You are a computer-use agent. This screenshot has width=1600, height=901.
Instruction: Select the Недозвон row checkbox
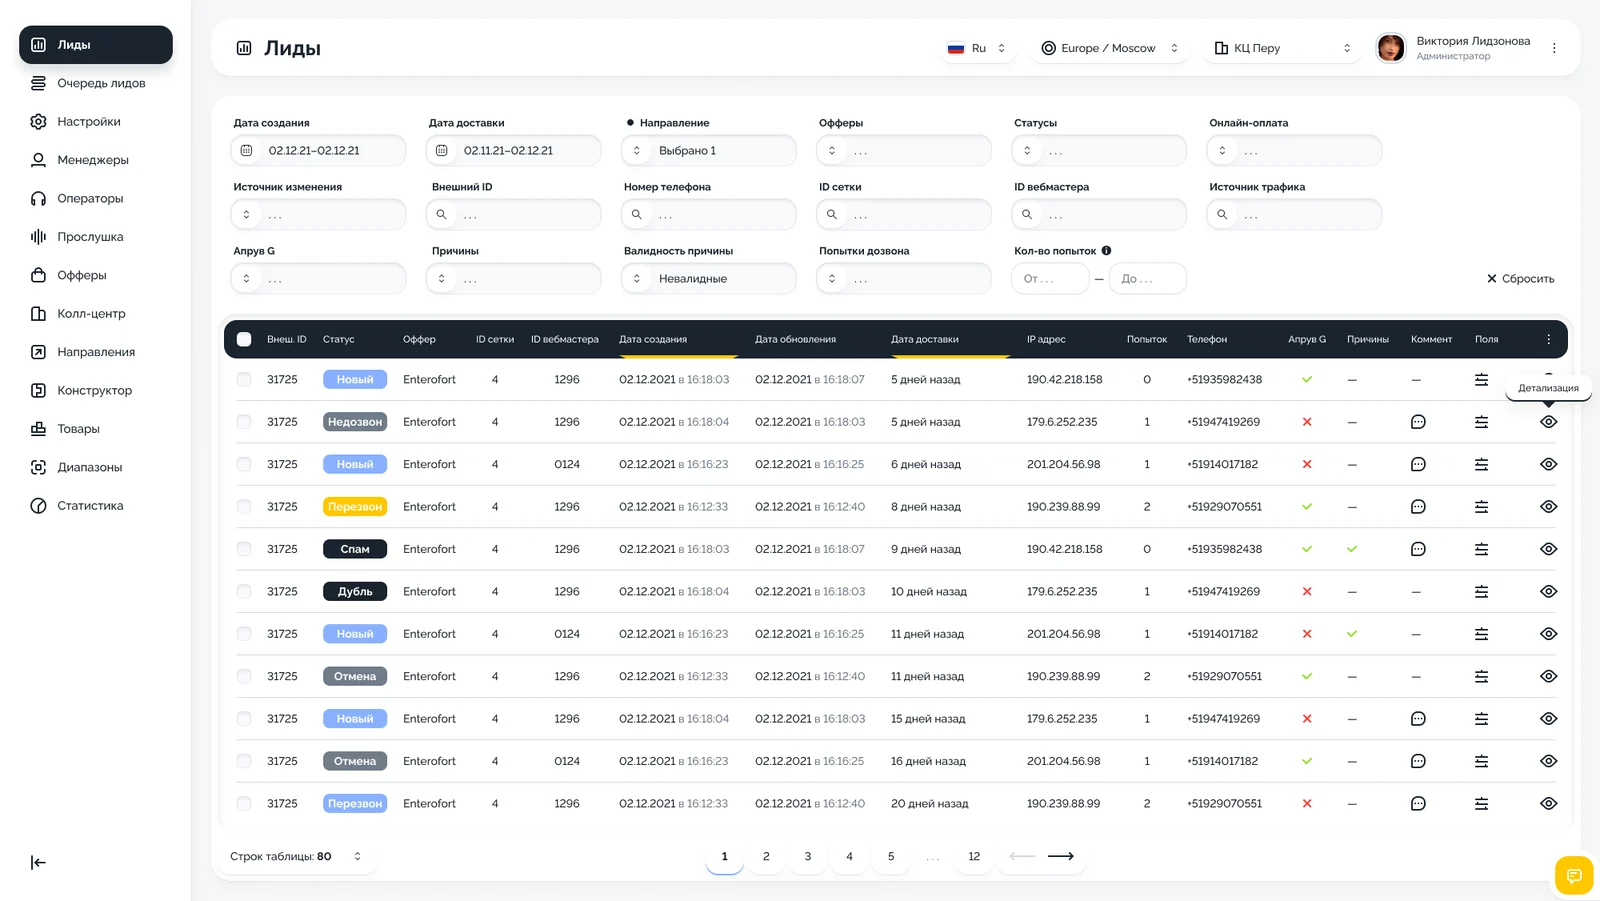click(x=244, y=422)
